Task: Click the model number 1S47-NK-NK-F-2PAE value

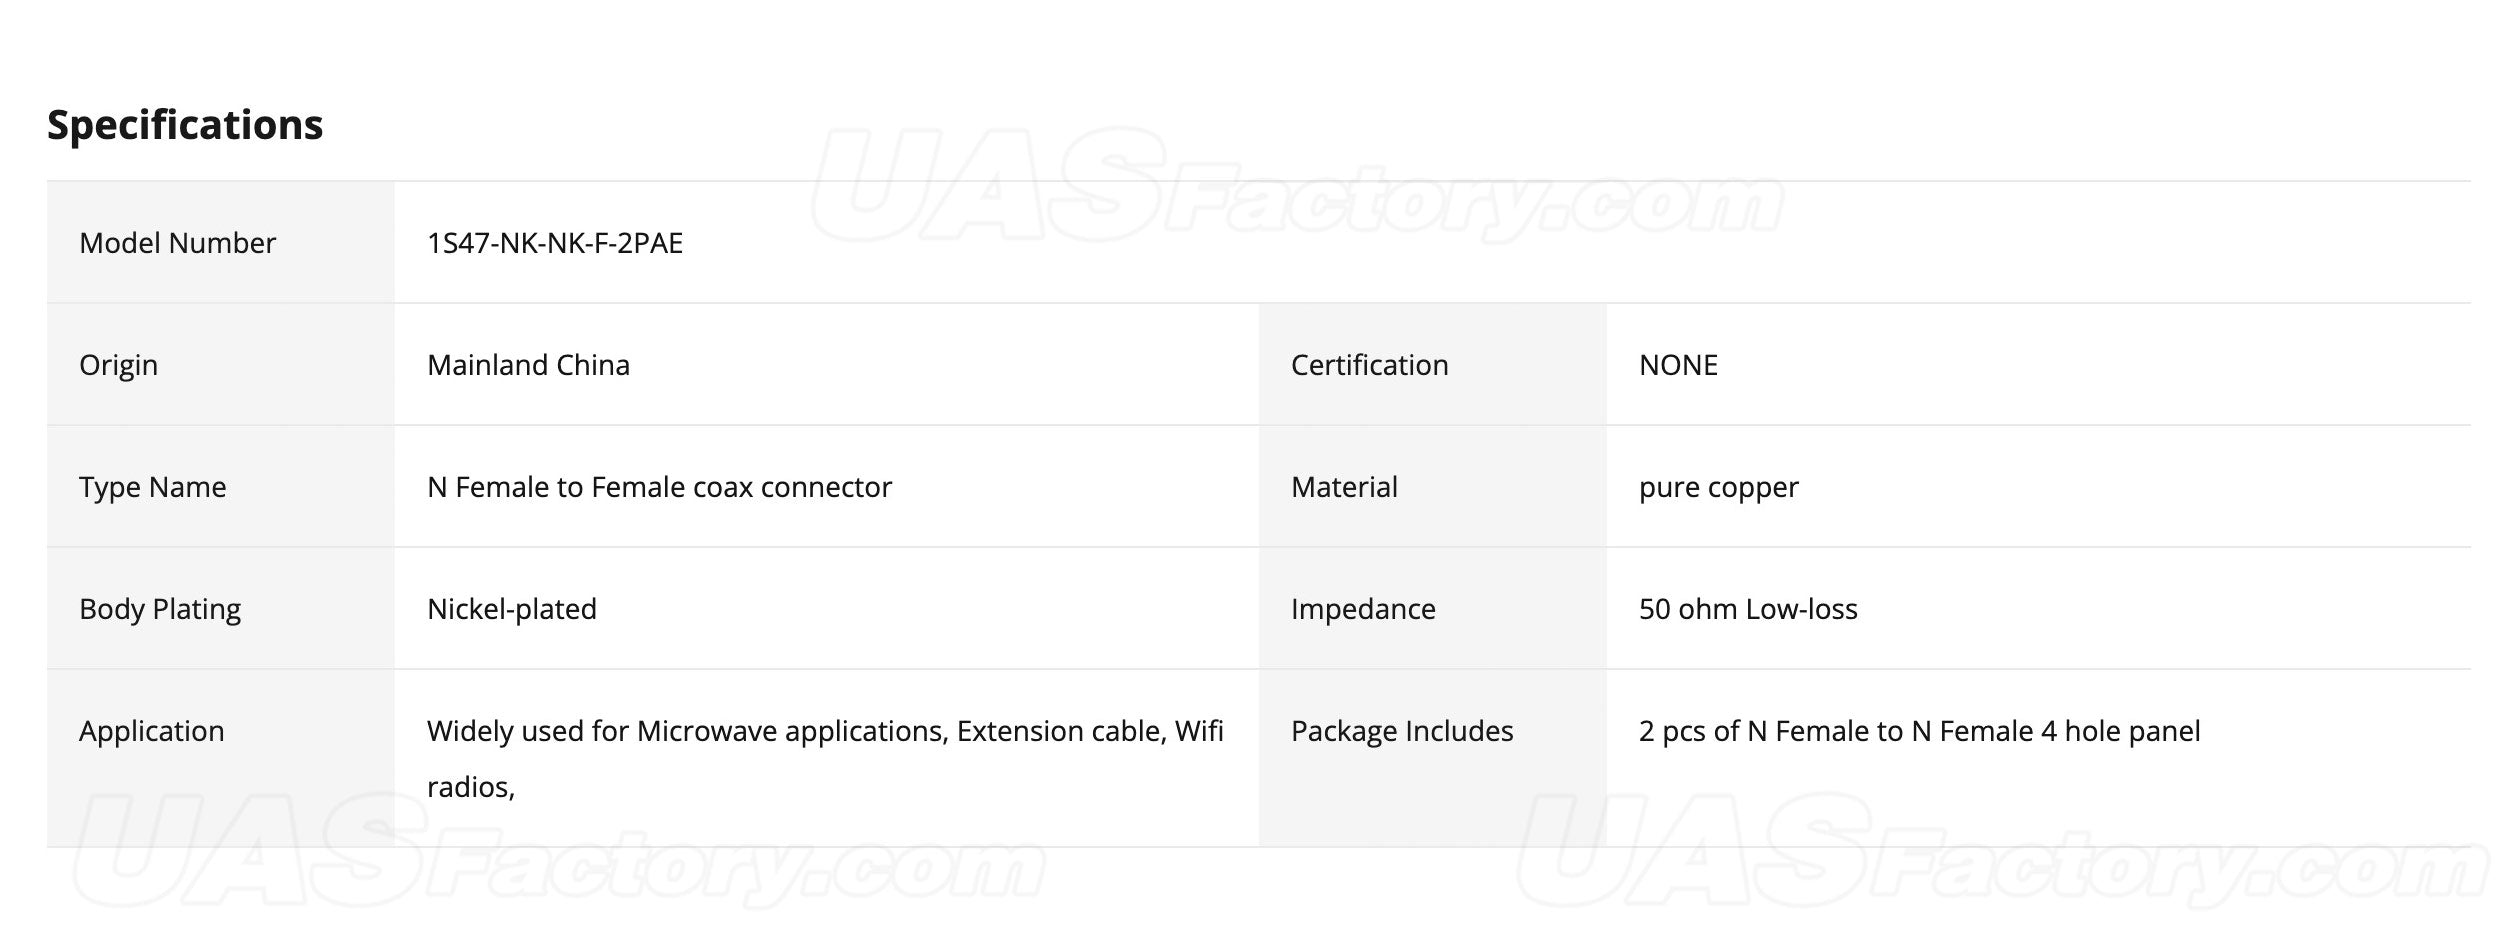Action: coord(555,243)
